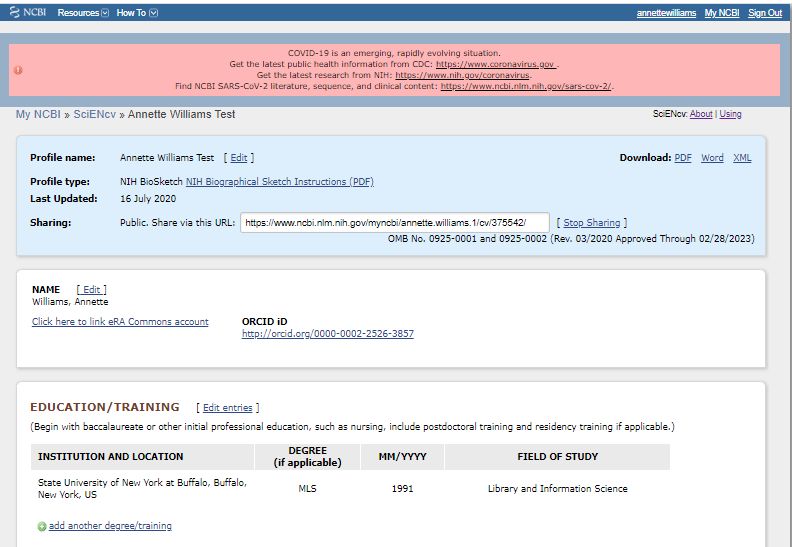Click add another degree/training link
792x547 pixels.
pyautogui.click(x=110, y=526)
